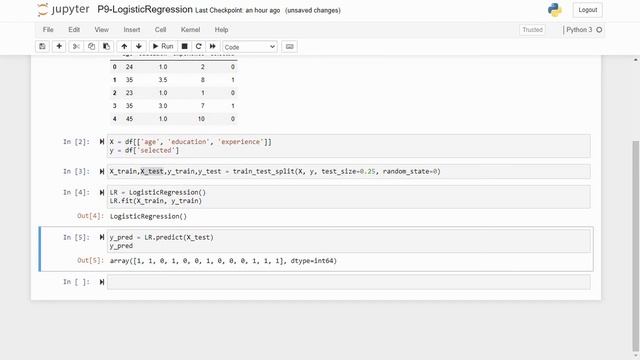This screenshot has height=360, width=640.
Task: Restart kernel and run all cells
Action: coord(213,47)
